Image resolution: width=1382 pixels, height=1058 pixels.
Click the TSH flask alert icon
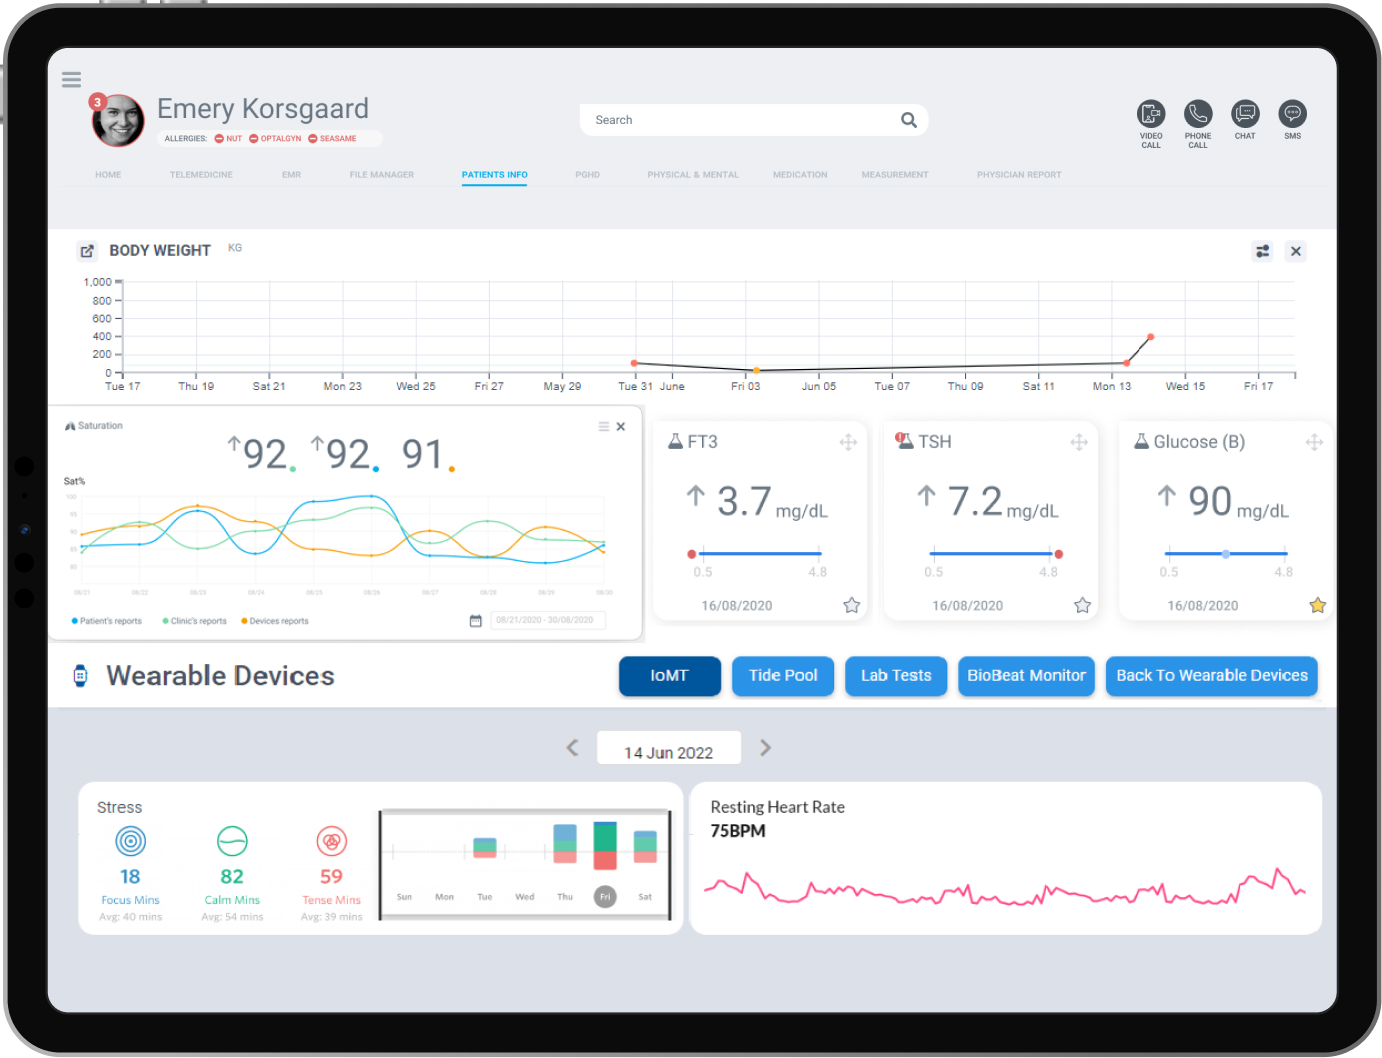pos(904,441)
